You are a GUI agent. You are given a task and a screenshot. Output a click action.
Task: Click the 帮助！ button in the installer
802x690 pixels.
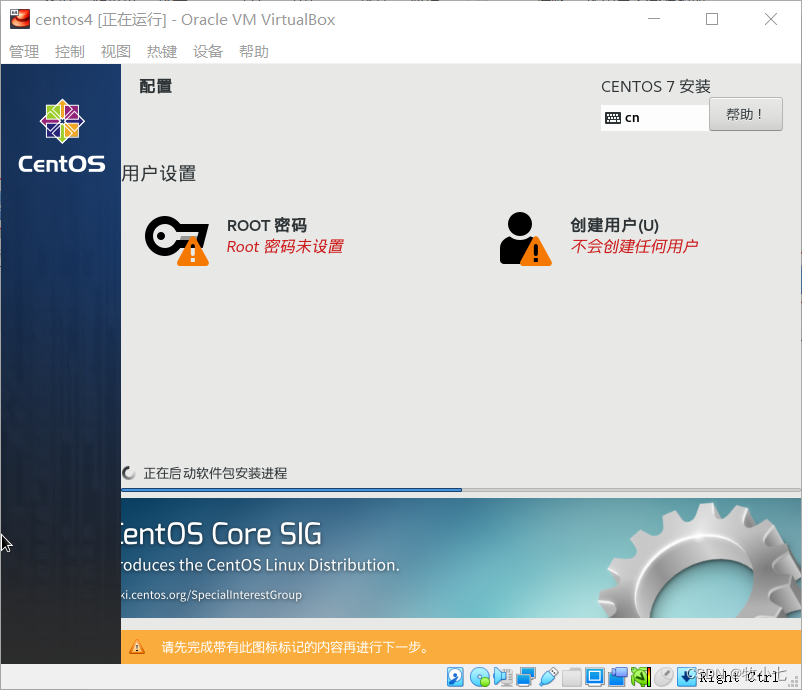pos(745,114)
